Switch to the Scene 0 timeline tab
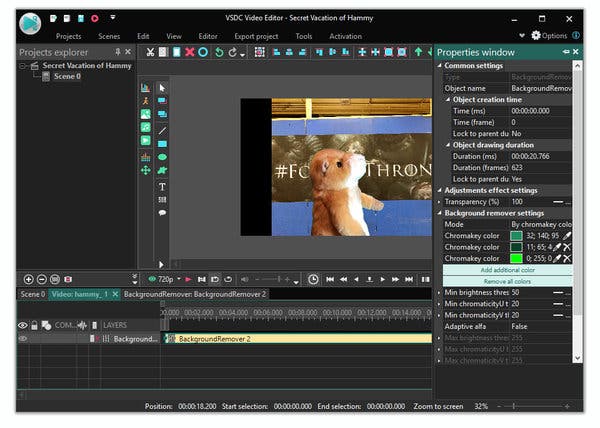 33,294
